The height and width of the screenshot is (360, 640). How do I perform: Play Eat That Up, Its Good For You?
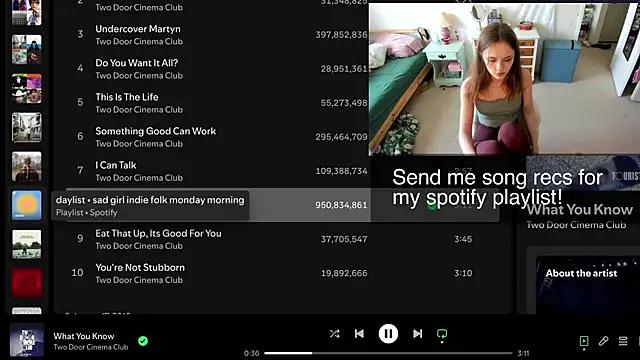point(158,233)
